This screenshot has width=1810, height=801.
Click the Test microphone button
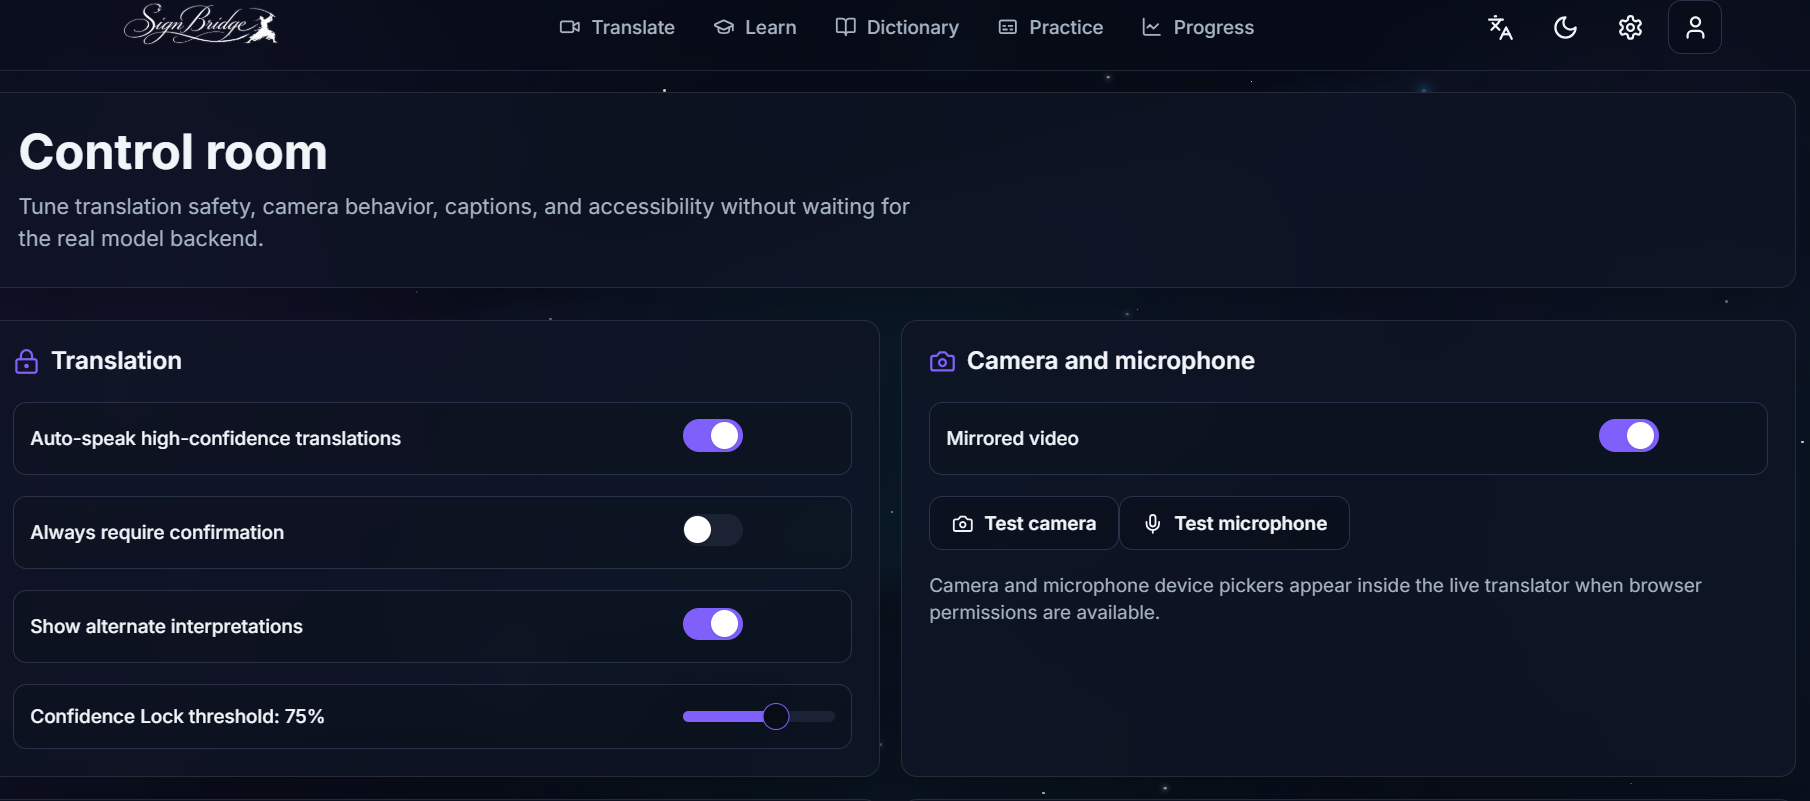click(x=1235, y=523)
